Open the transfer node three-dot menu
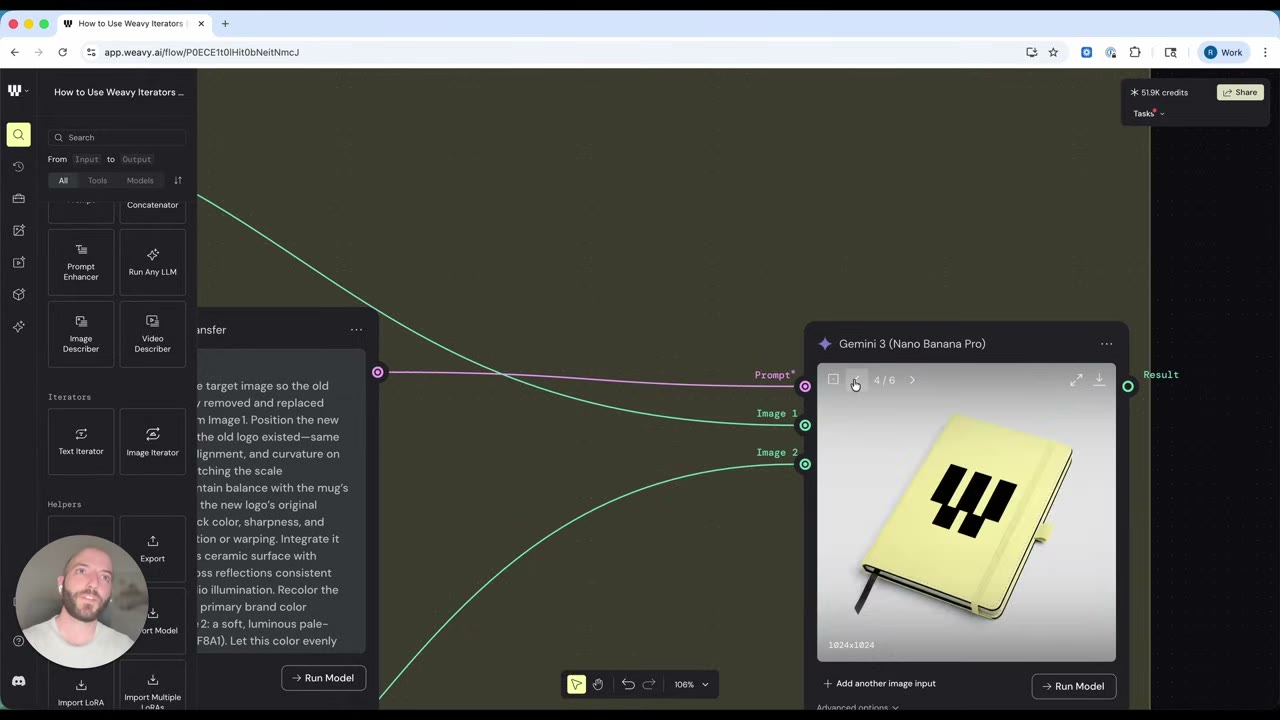The width and height of the screenshot is (1280, 720). pos(356,330)
